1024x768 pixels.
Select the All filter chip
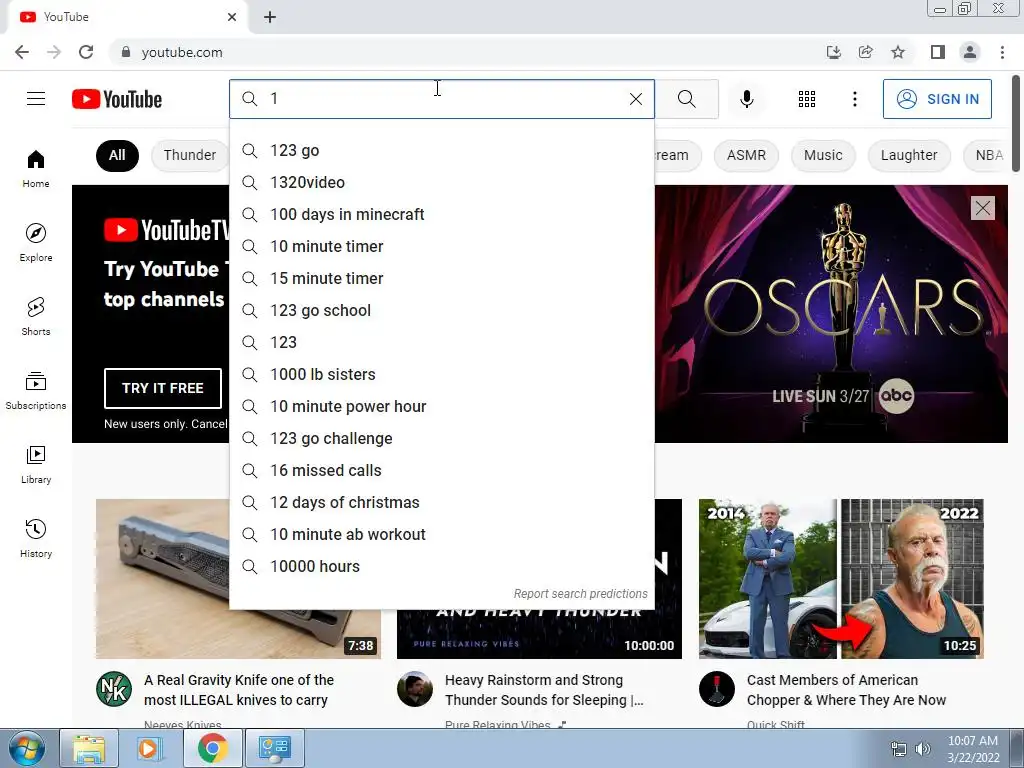click(x=117, y=155)
